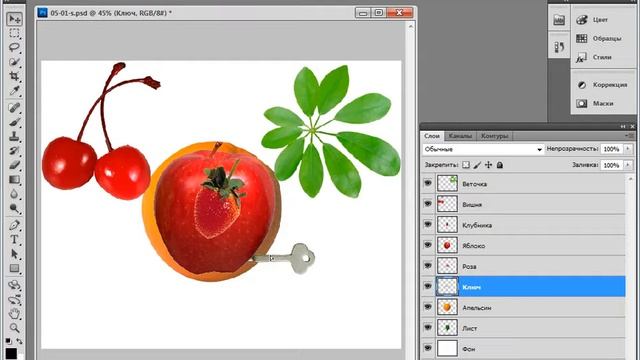Select the Move tool

pos(14,19)
